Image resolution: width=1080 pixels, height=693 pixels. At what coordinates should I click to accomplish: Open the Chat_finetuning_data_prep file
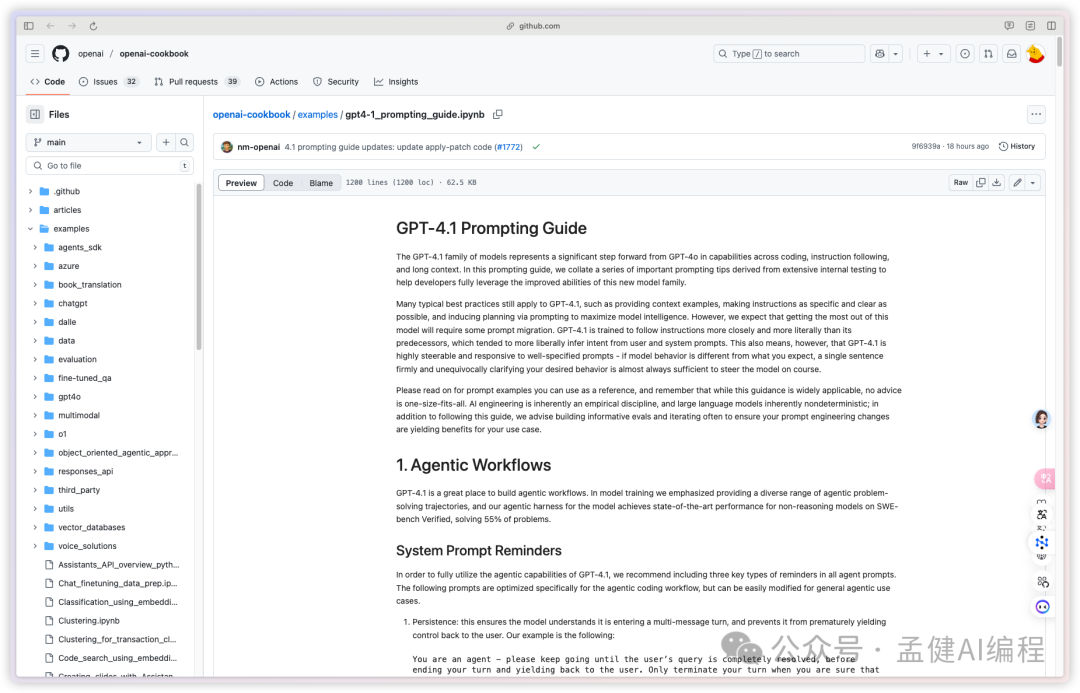point(118,583)
